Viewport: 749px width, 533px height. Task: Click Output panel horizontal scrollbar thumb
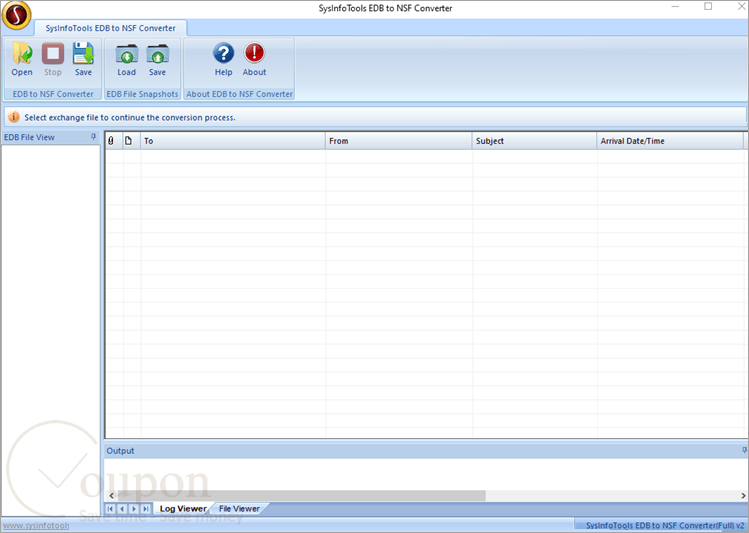click(x=301, y=496)
